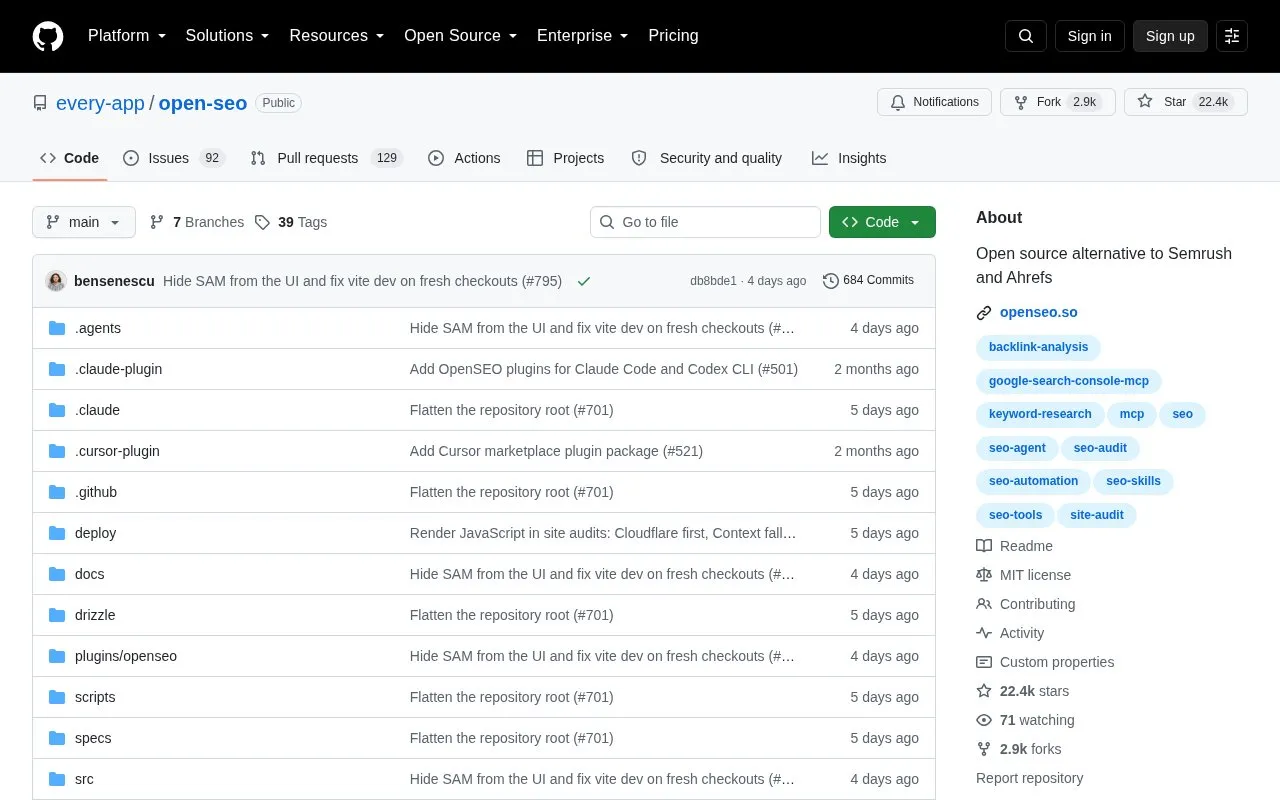
Task: Click the scale icon next to MIT license
Action: tap(984, 575)
